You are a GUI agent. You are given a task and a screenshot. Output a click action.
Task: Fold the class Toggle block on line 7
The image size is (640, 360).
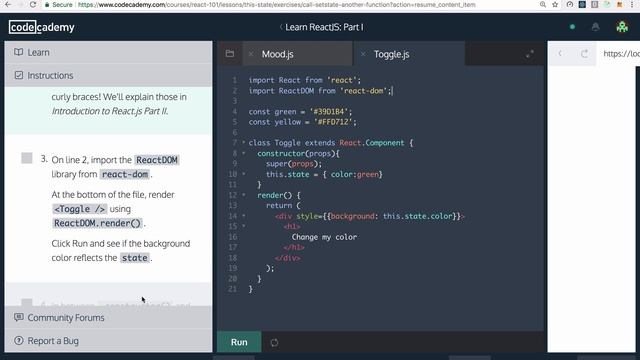point(244,142)
